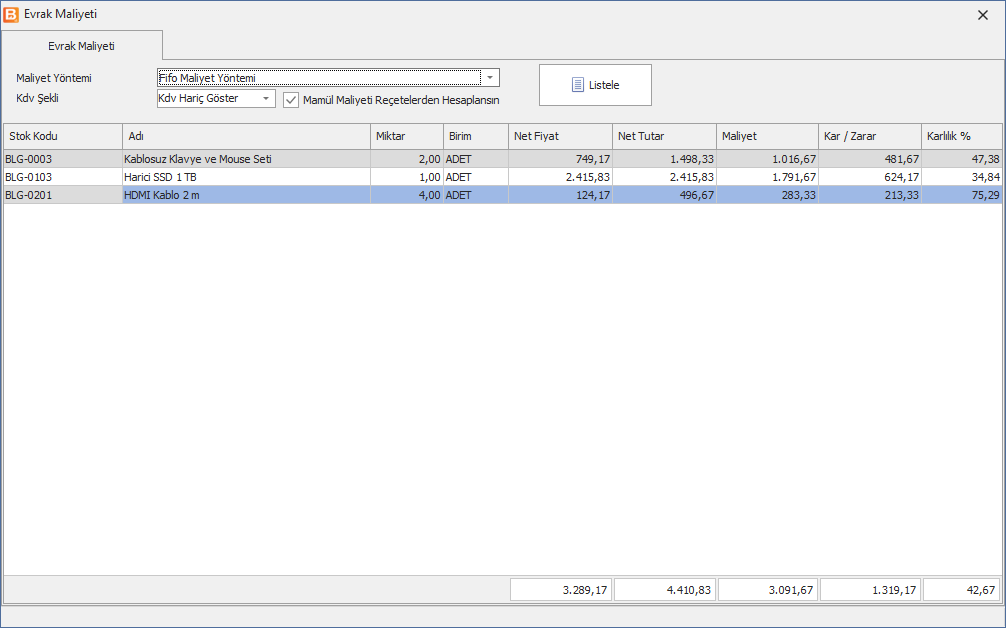This screenshot has width=1006, height=628.
Task: Click the HDMI Kablo 2 m cell
Action: (246, 195)
